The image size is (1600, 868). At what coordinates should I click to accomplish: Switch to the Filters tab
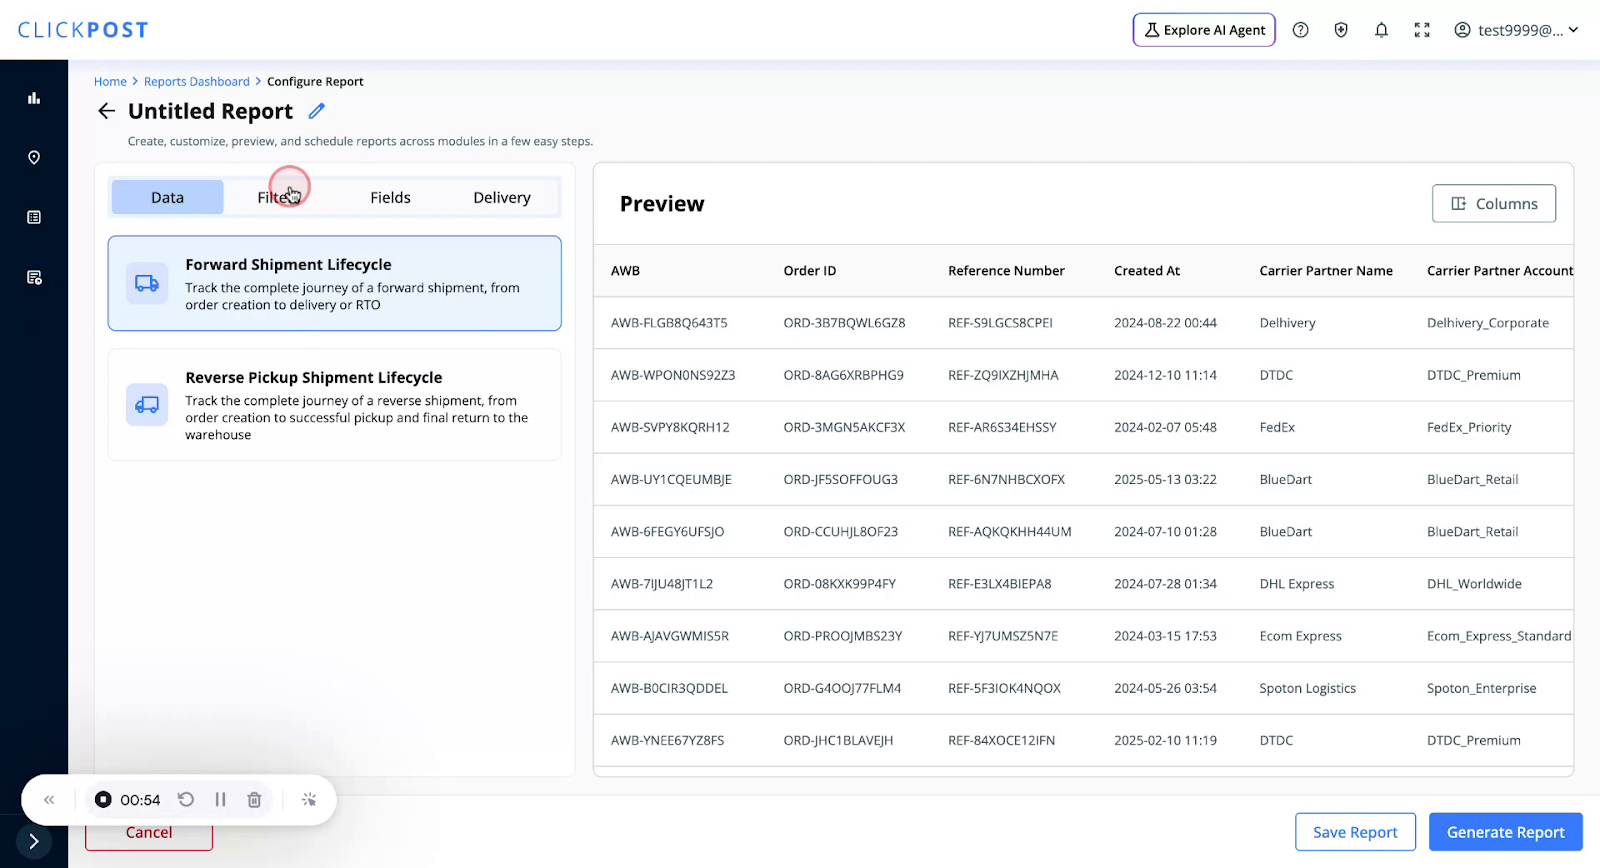pos(279,197)
